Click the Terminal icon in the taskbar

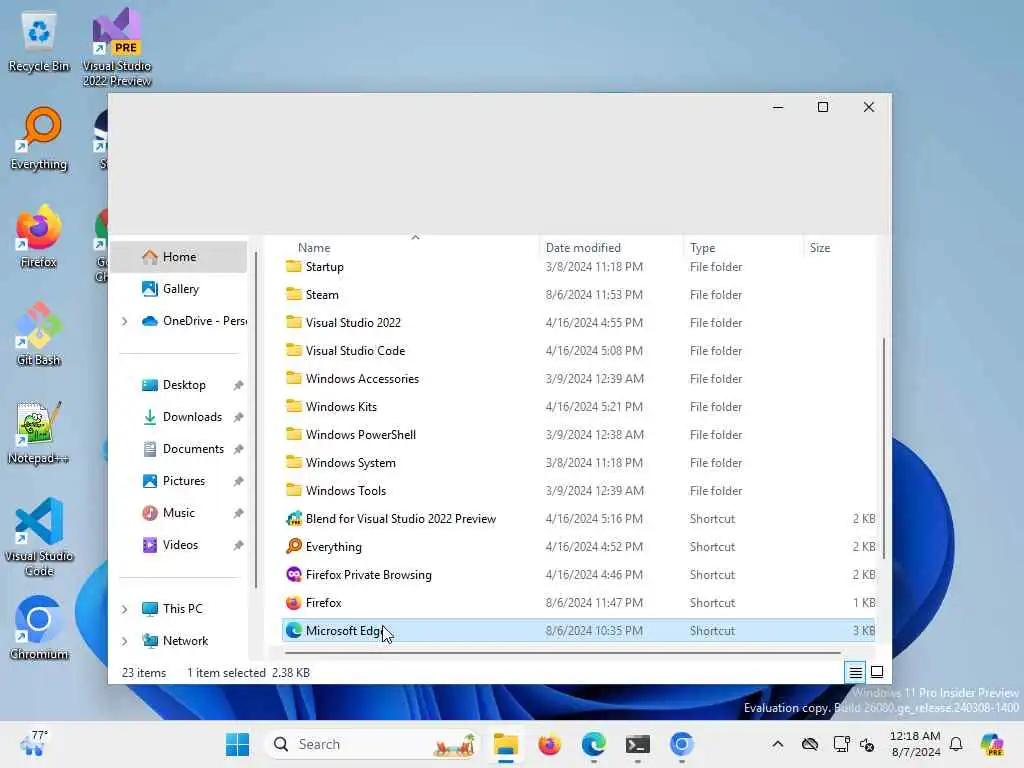pyautogui.click(x=637, y=744)
